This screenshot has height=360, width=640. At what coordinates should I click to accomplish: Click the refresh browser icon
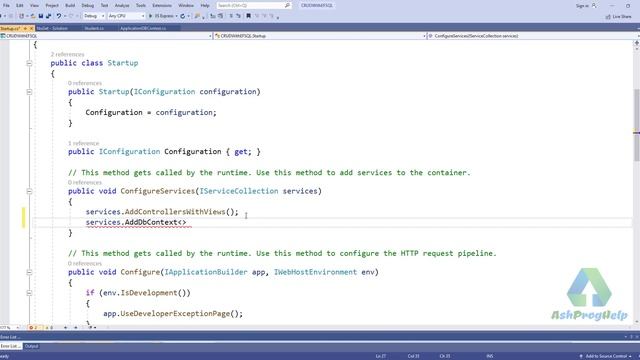pos(182,16)
